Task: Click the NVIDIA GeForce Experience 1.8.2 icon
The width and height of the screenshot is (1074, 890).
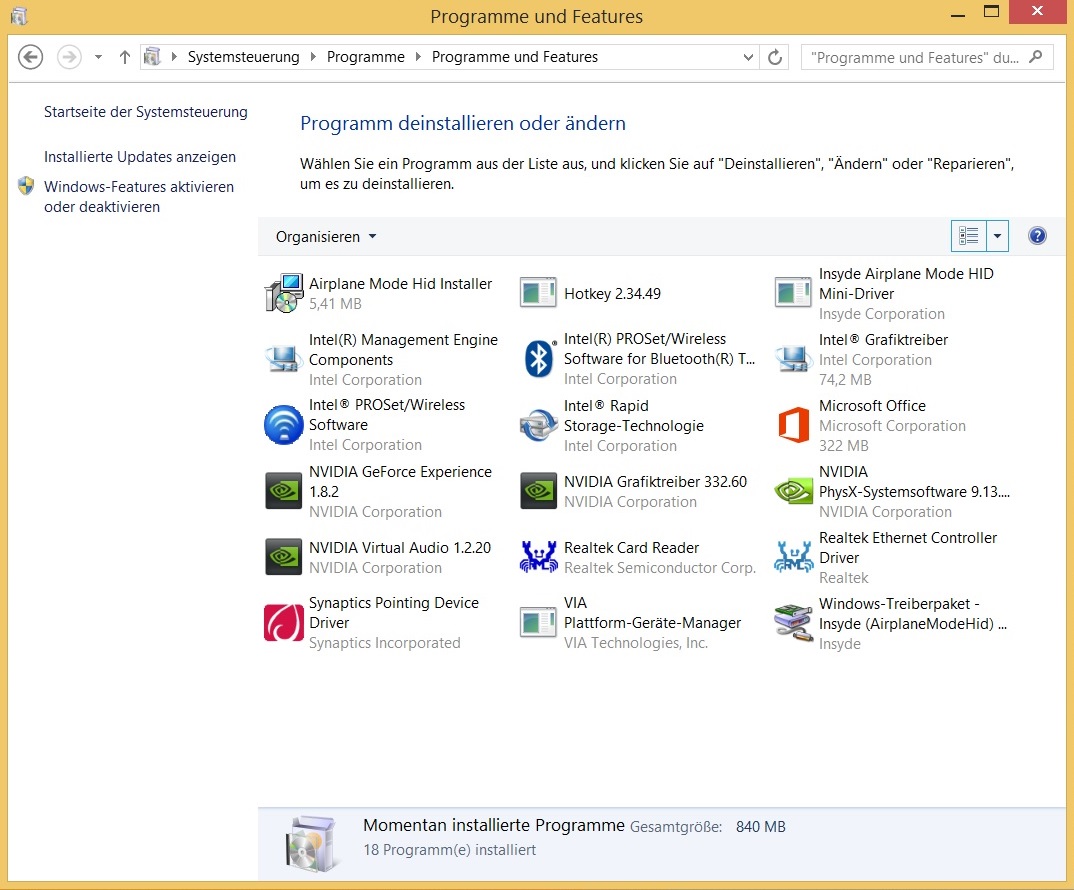Action: click(x=284, y=491)
